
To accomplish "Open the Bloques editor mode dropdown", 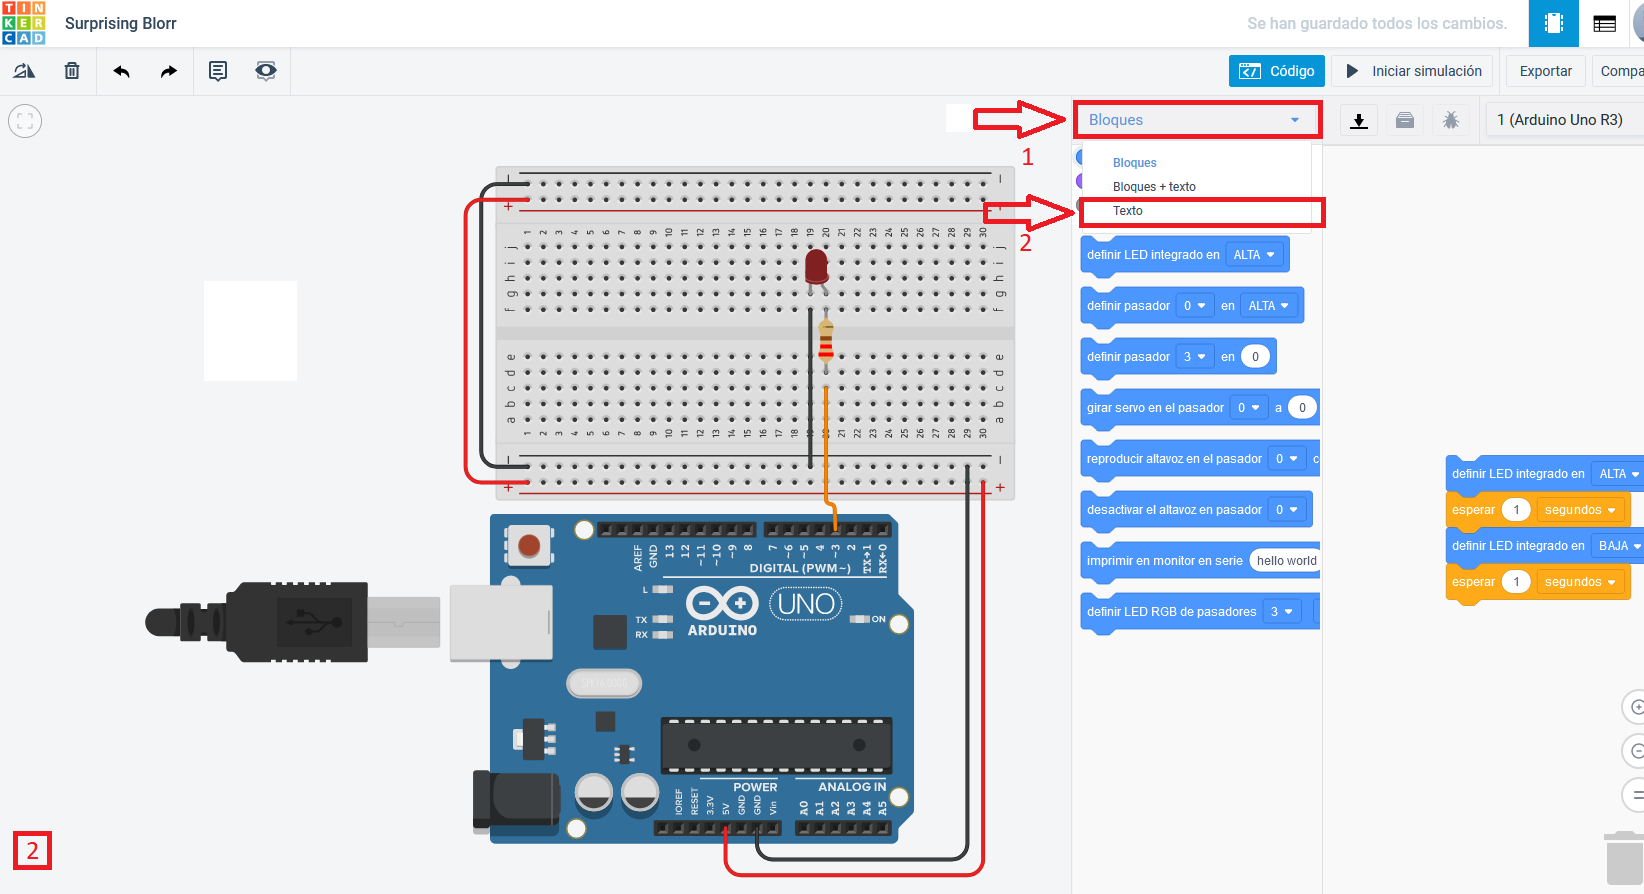I will (1197, 120).
